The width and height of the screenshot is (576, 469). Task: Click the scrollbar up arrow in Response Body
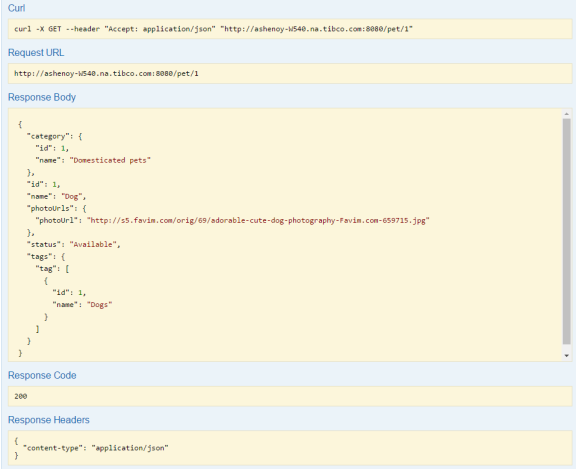point(566,114)
